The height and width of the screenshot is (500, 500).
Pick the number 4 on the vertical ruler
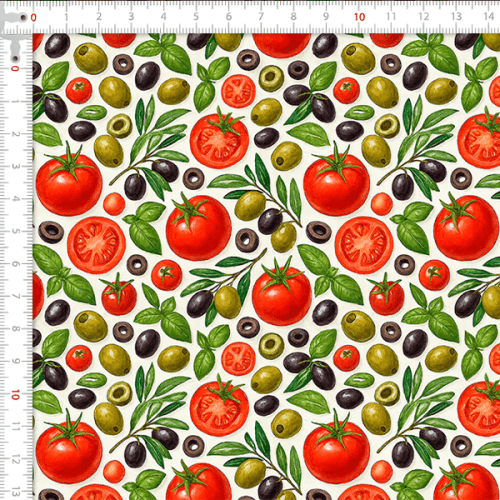(x=15, y=199)
